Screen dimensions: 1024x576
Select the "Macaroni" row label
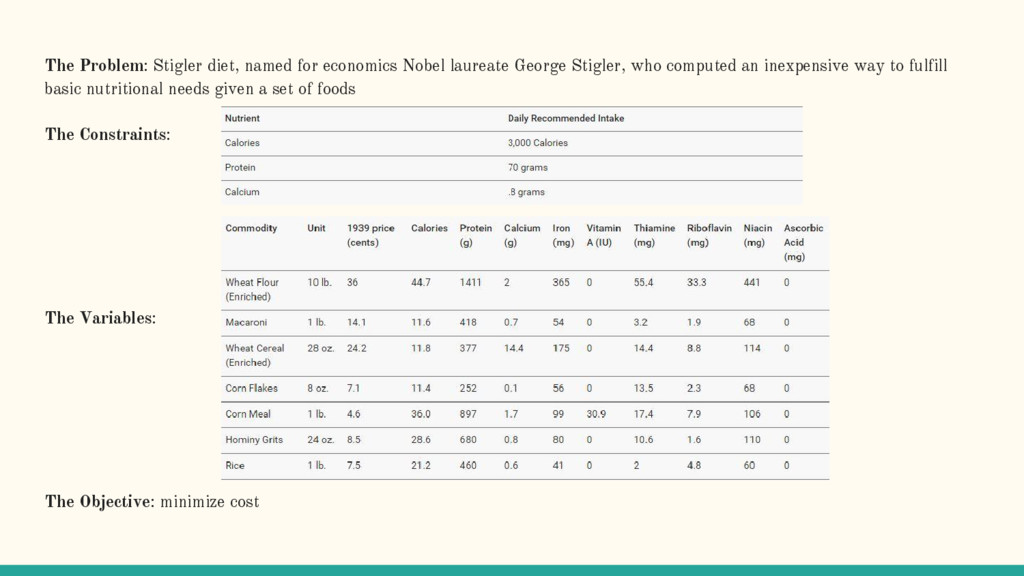click(x=246, y=323)
